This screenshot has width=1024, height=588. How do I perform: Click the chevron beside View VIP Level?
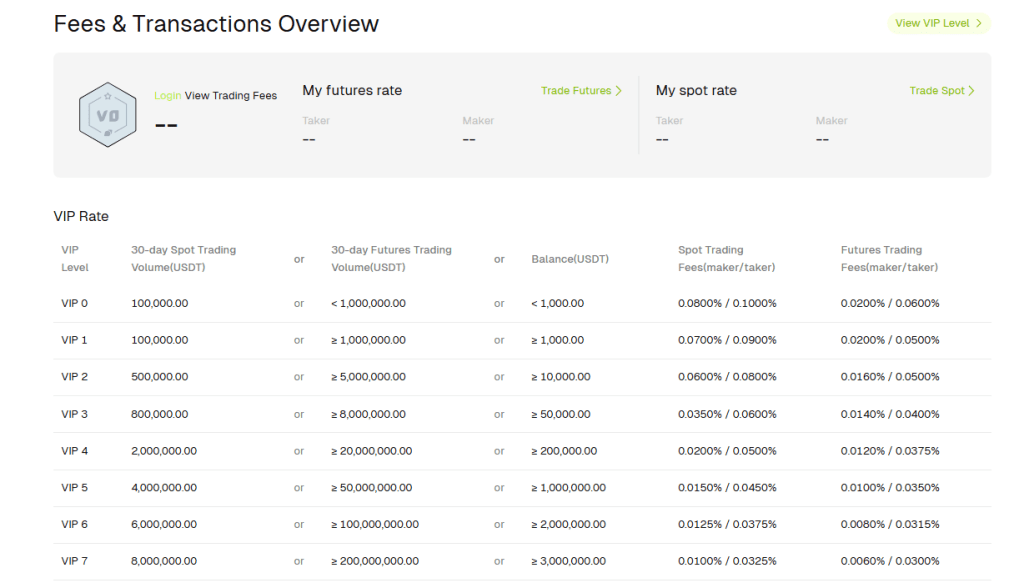coord(979,23)
